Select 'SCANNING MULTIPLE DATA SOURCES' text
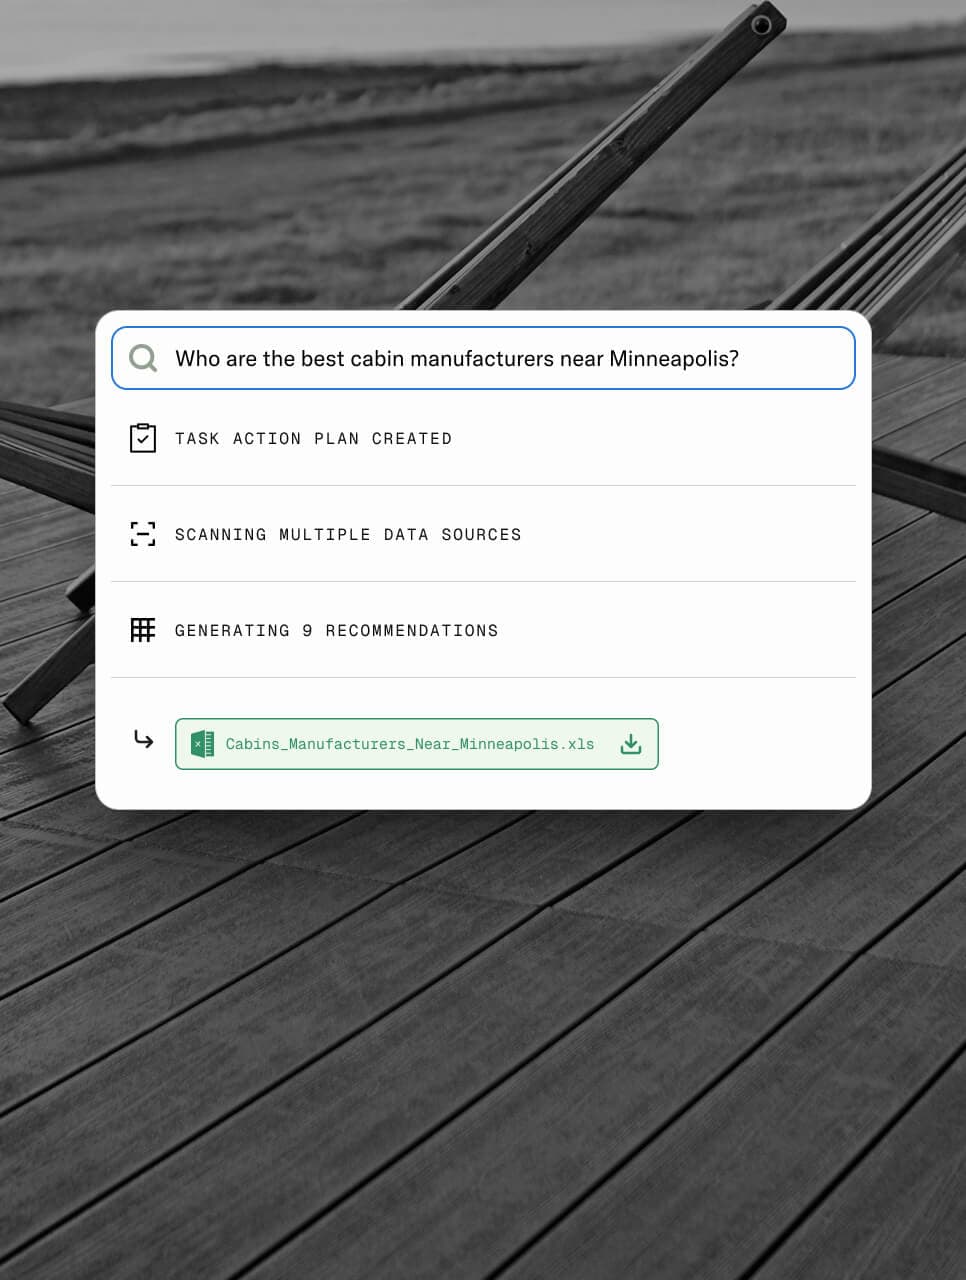Image resolution: width=966 pixels, height=1280 pixels. (348, 535)
